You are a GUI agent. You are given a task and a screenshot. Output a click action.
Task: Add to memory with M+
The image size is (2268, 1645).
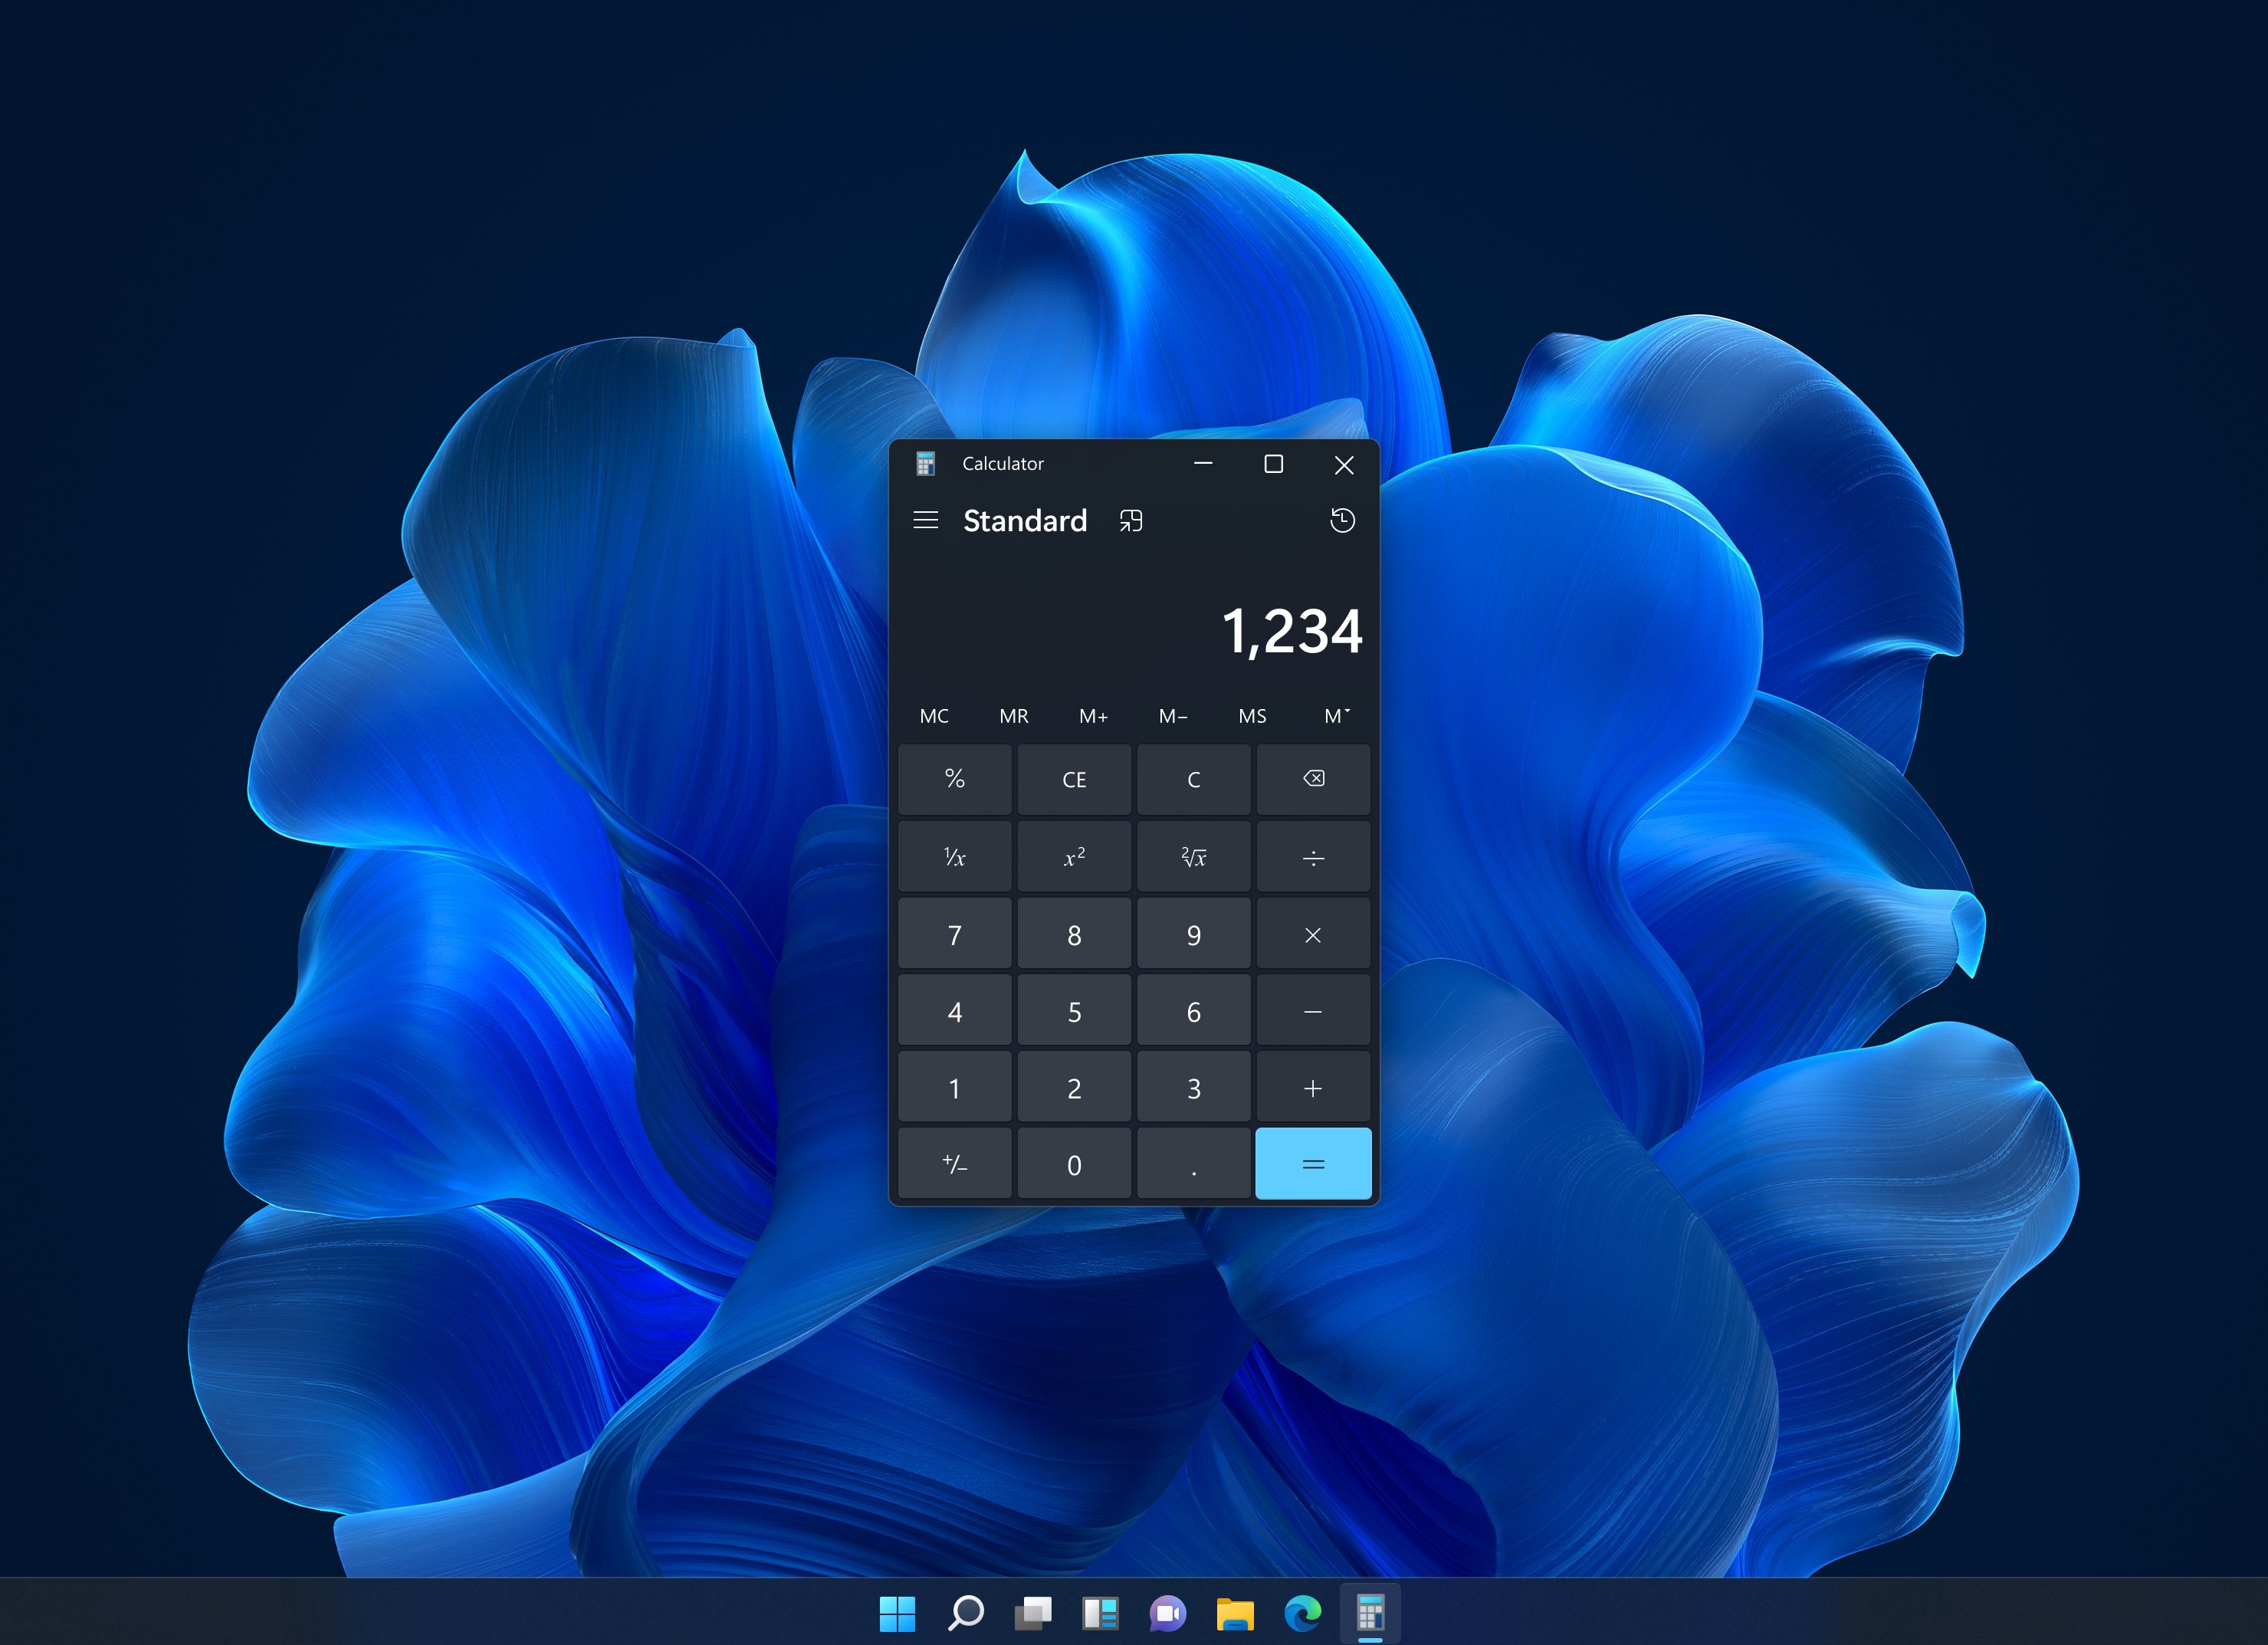tap(1094, 716)
